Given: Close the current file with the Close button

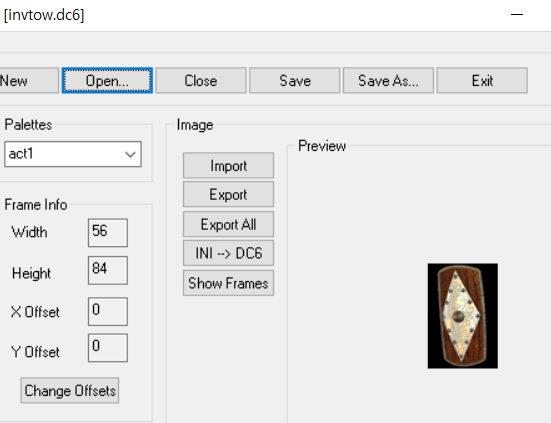Looking at the screenshot, I should [201, 80].
